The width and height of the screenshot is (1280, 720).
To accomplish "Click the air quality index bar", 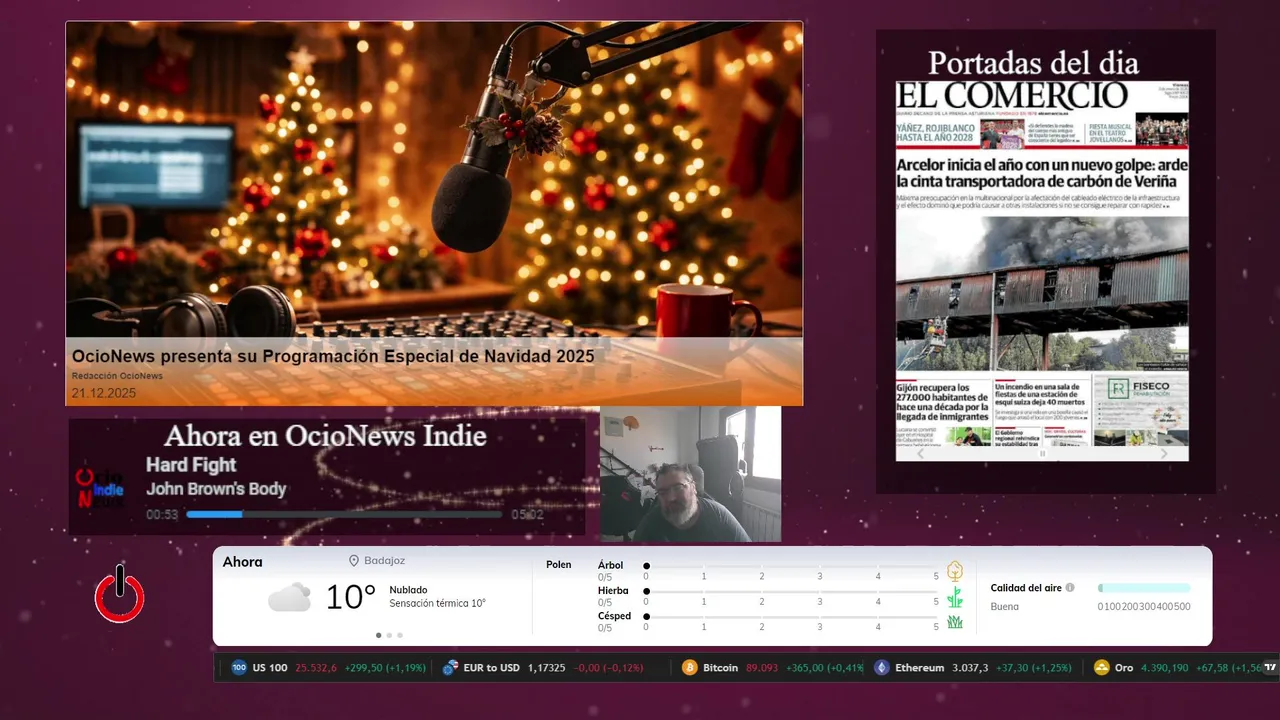I will pos(1144,588).
